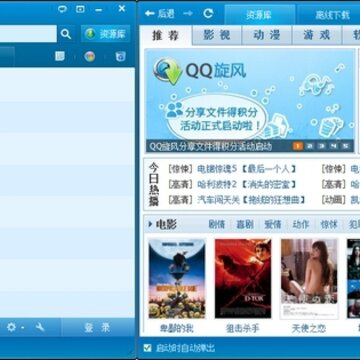Image resolution: width=360 pixels, height=360 pixels.
Task: Filter movies by 爱情 genre
Action: click(273, 224)
